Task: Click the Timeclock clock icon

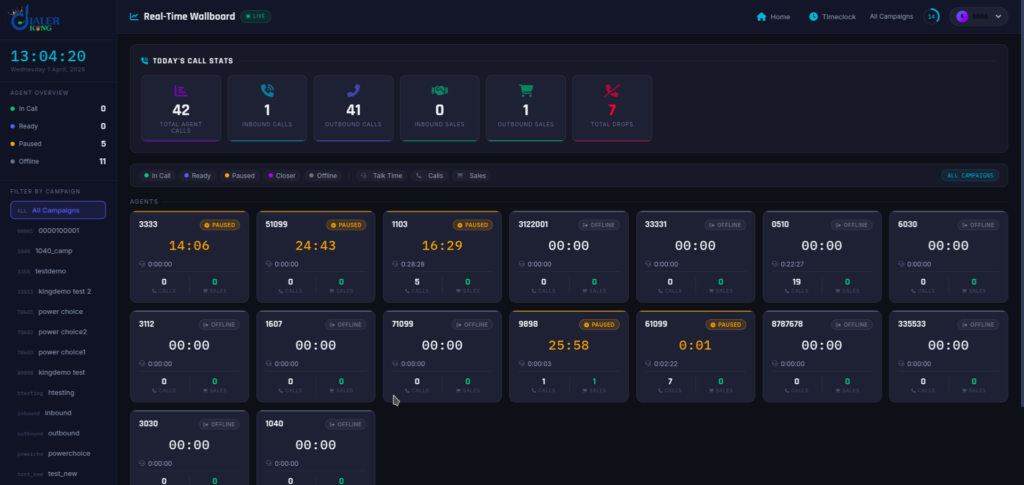Action: [813, 17]
